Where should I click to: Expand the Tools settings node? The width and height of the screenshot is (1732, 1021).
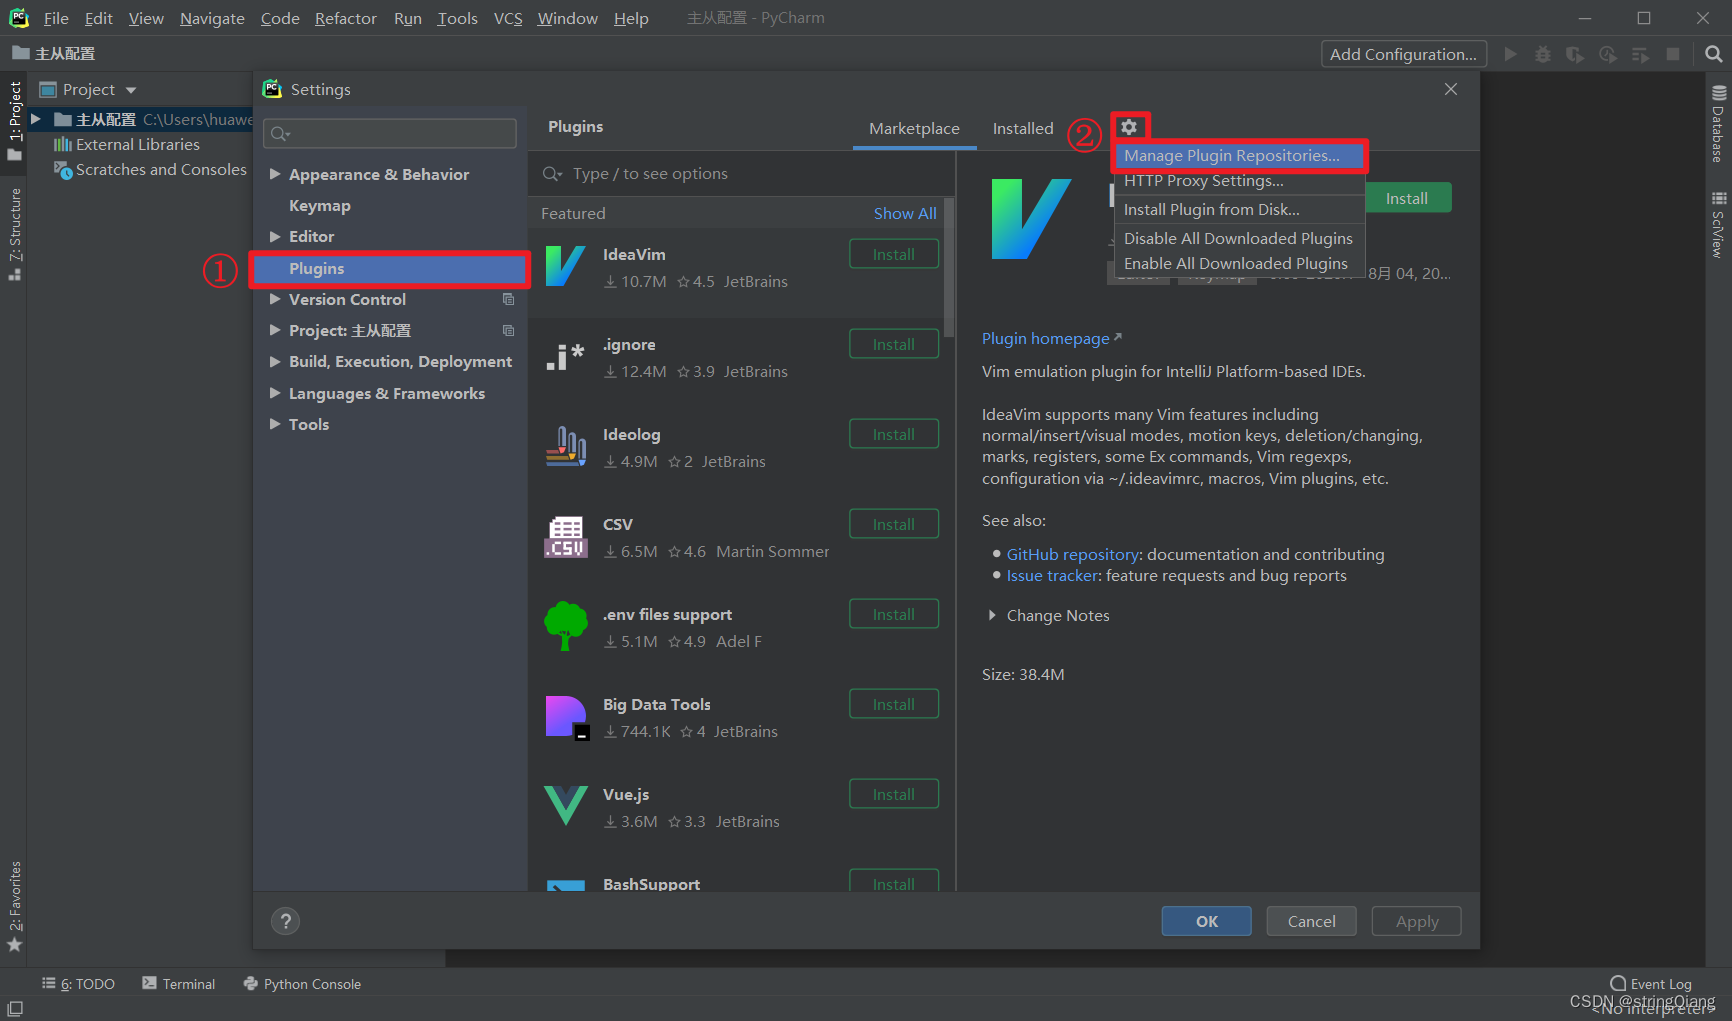pos(274,424)
